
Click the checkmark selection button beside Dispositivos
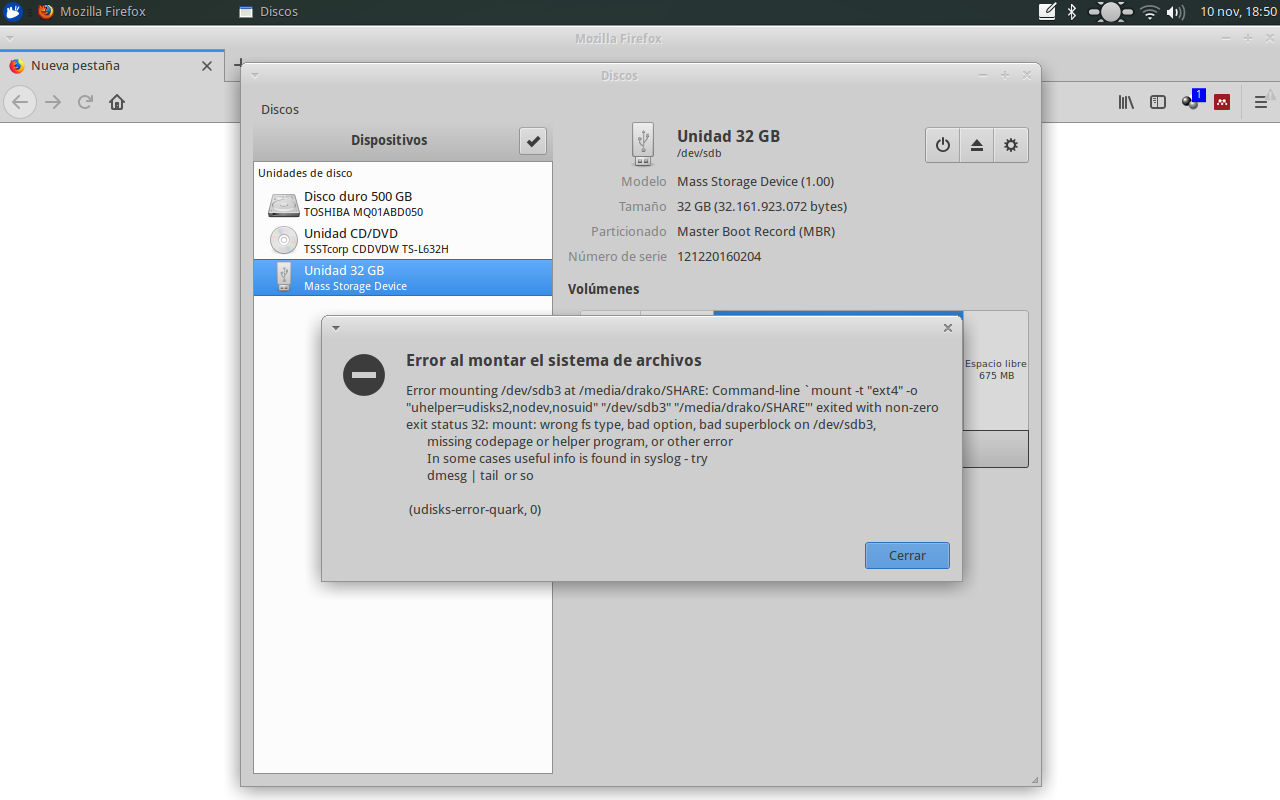click(533, 141)
